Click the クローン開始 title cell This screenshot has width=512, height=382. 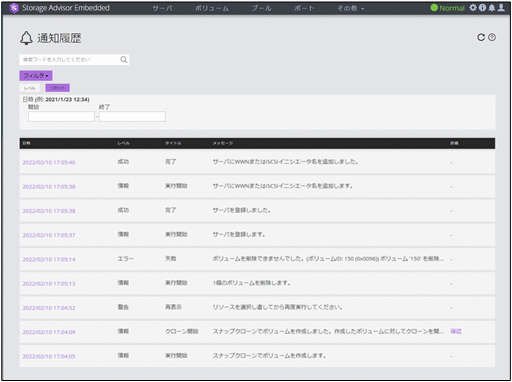tap(182, 331)
